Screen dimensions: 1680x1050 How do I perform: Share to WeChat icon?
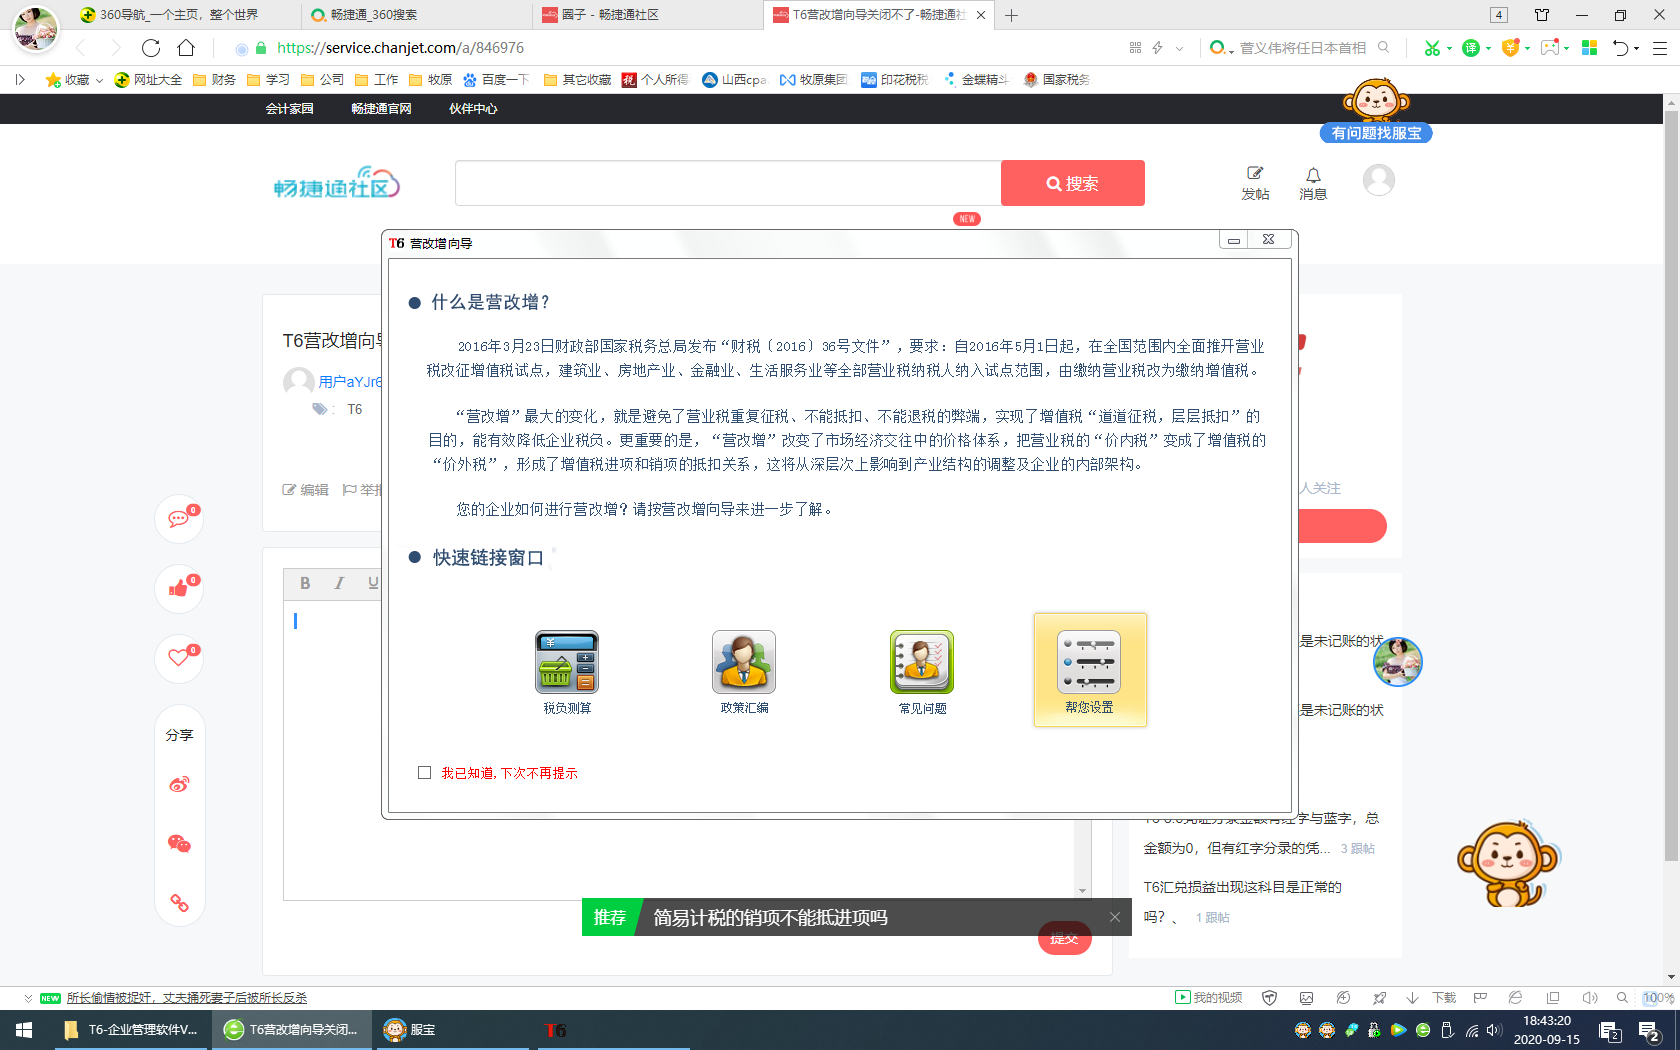click(179, 844)
